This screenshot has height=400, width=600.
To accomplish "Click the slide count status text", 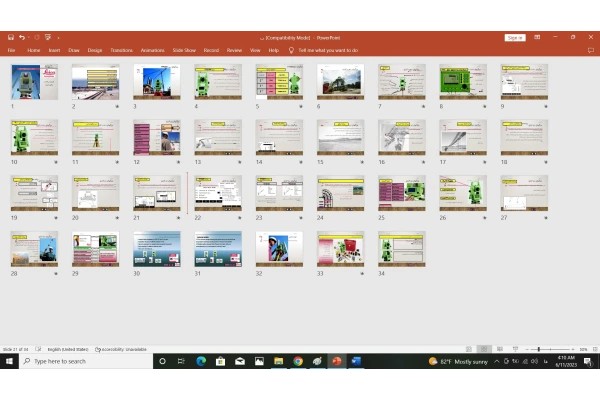I will click(x=15, y=349).
